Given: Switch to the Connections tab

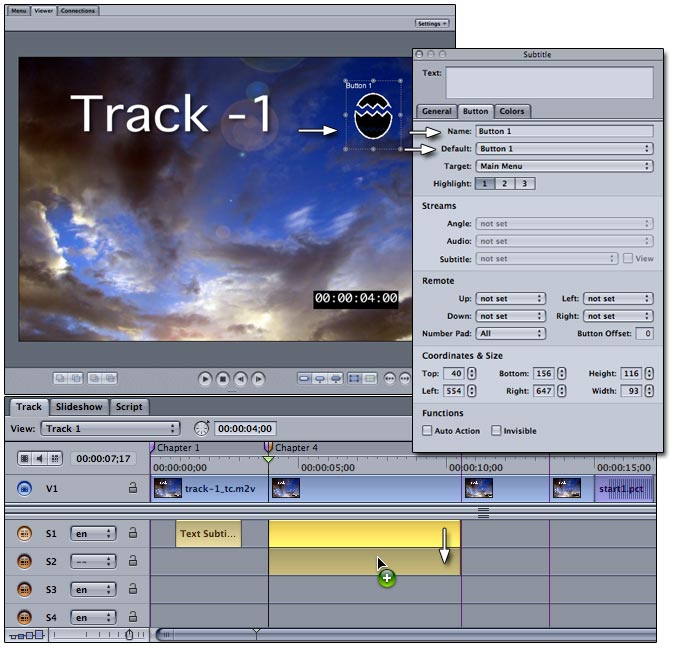Looking at the screenshot, I should pyautogui.click(x=77, y=10).
